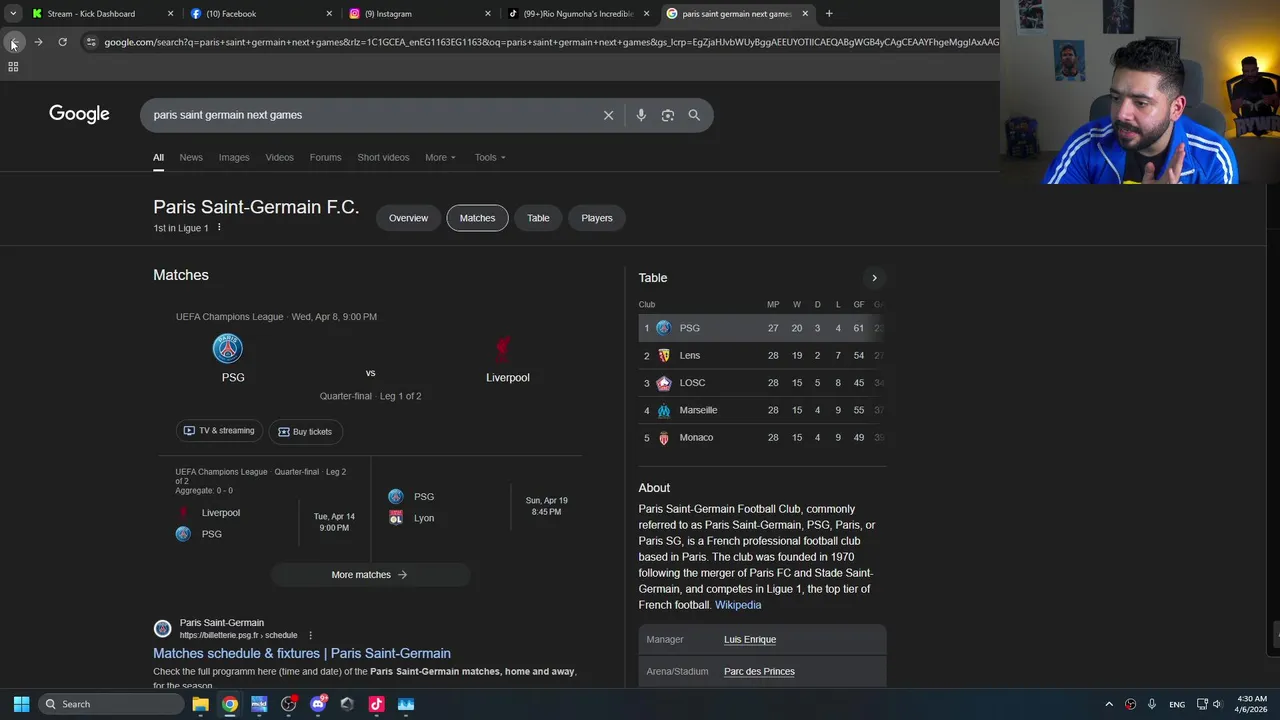
Task: Expand the More search filters dropdown
Action: (440, 157)
